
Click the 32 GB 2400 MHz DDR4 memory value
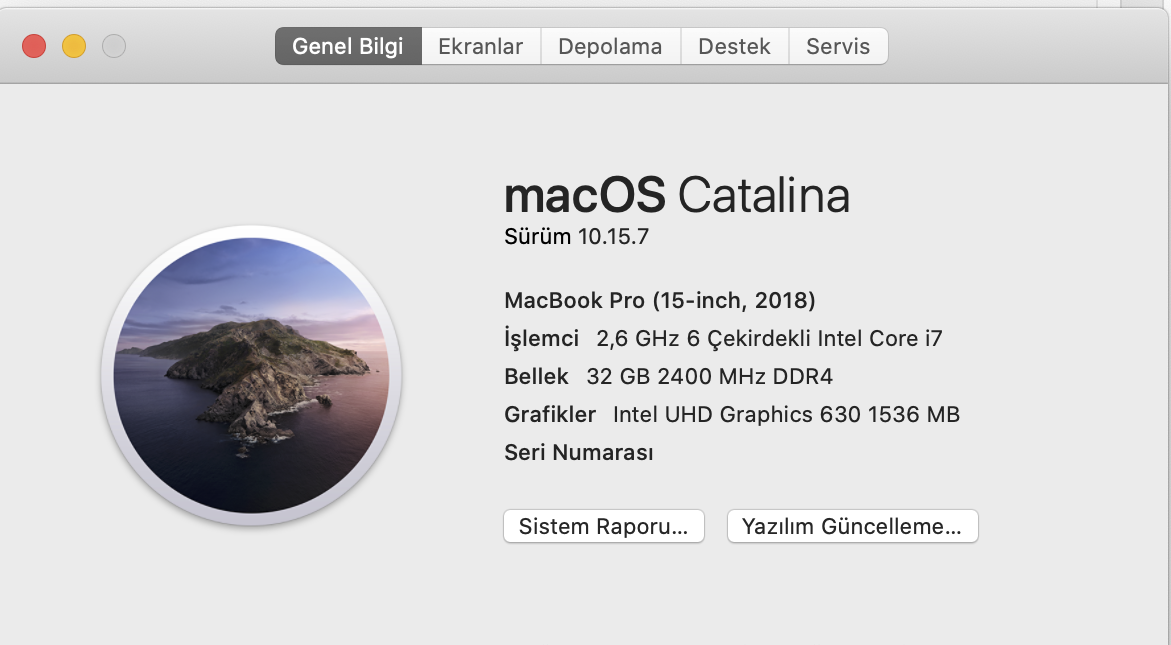click(x=709, y=376)
